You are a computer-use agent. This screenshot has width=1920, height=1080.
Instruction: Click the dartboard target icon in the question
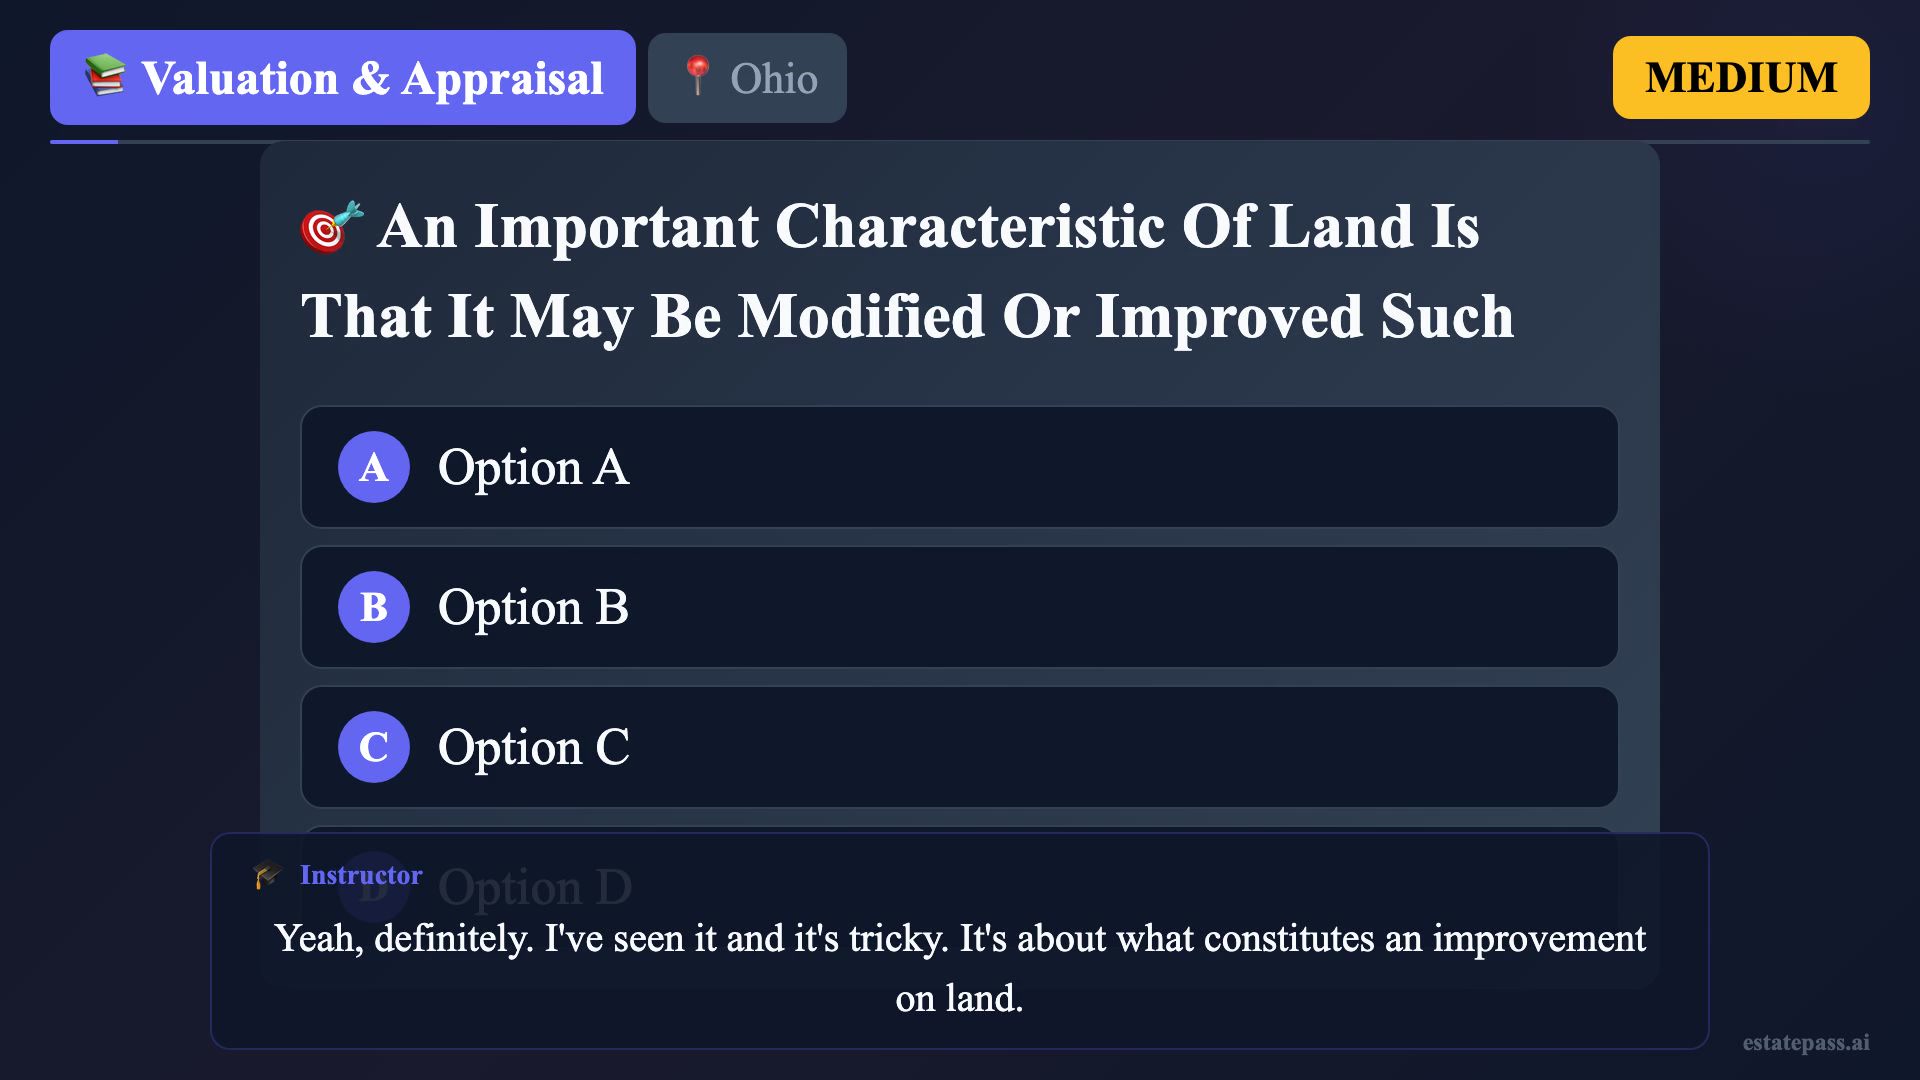pyautogui.click(x=331, y=227)
